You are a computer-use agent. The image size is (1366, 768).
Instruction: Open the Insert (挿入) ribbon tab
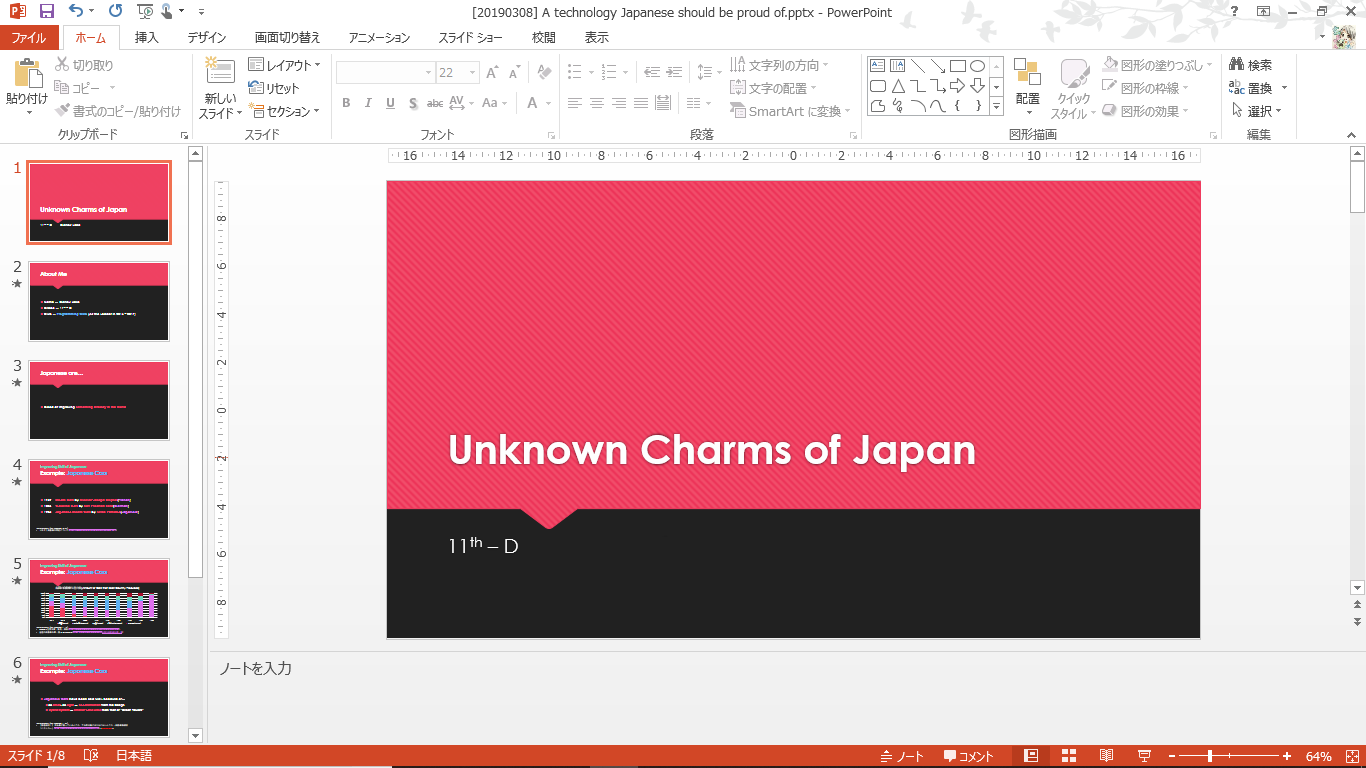(147, 38)
